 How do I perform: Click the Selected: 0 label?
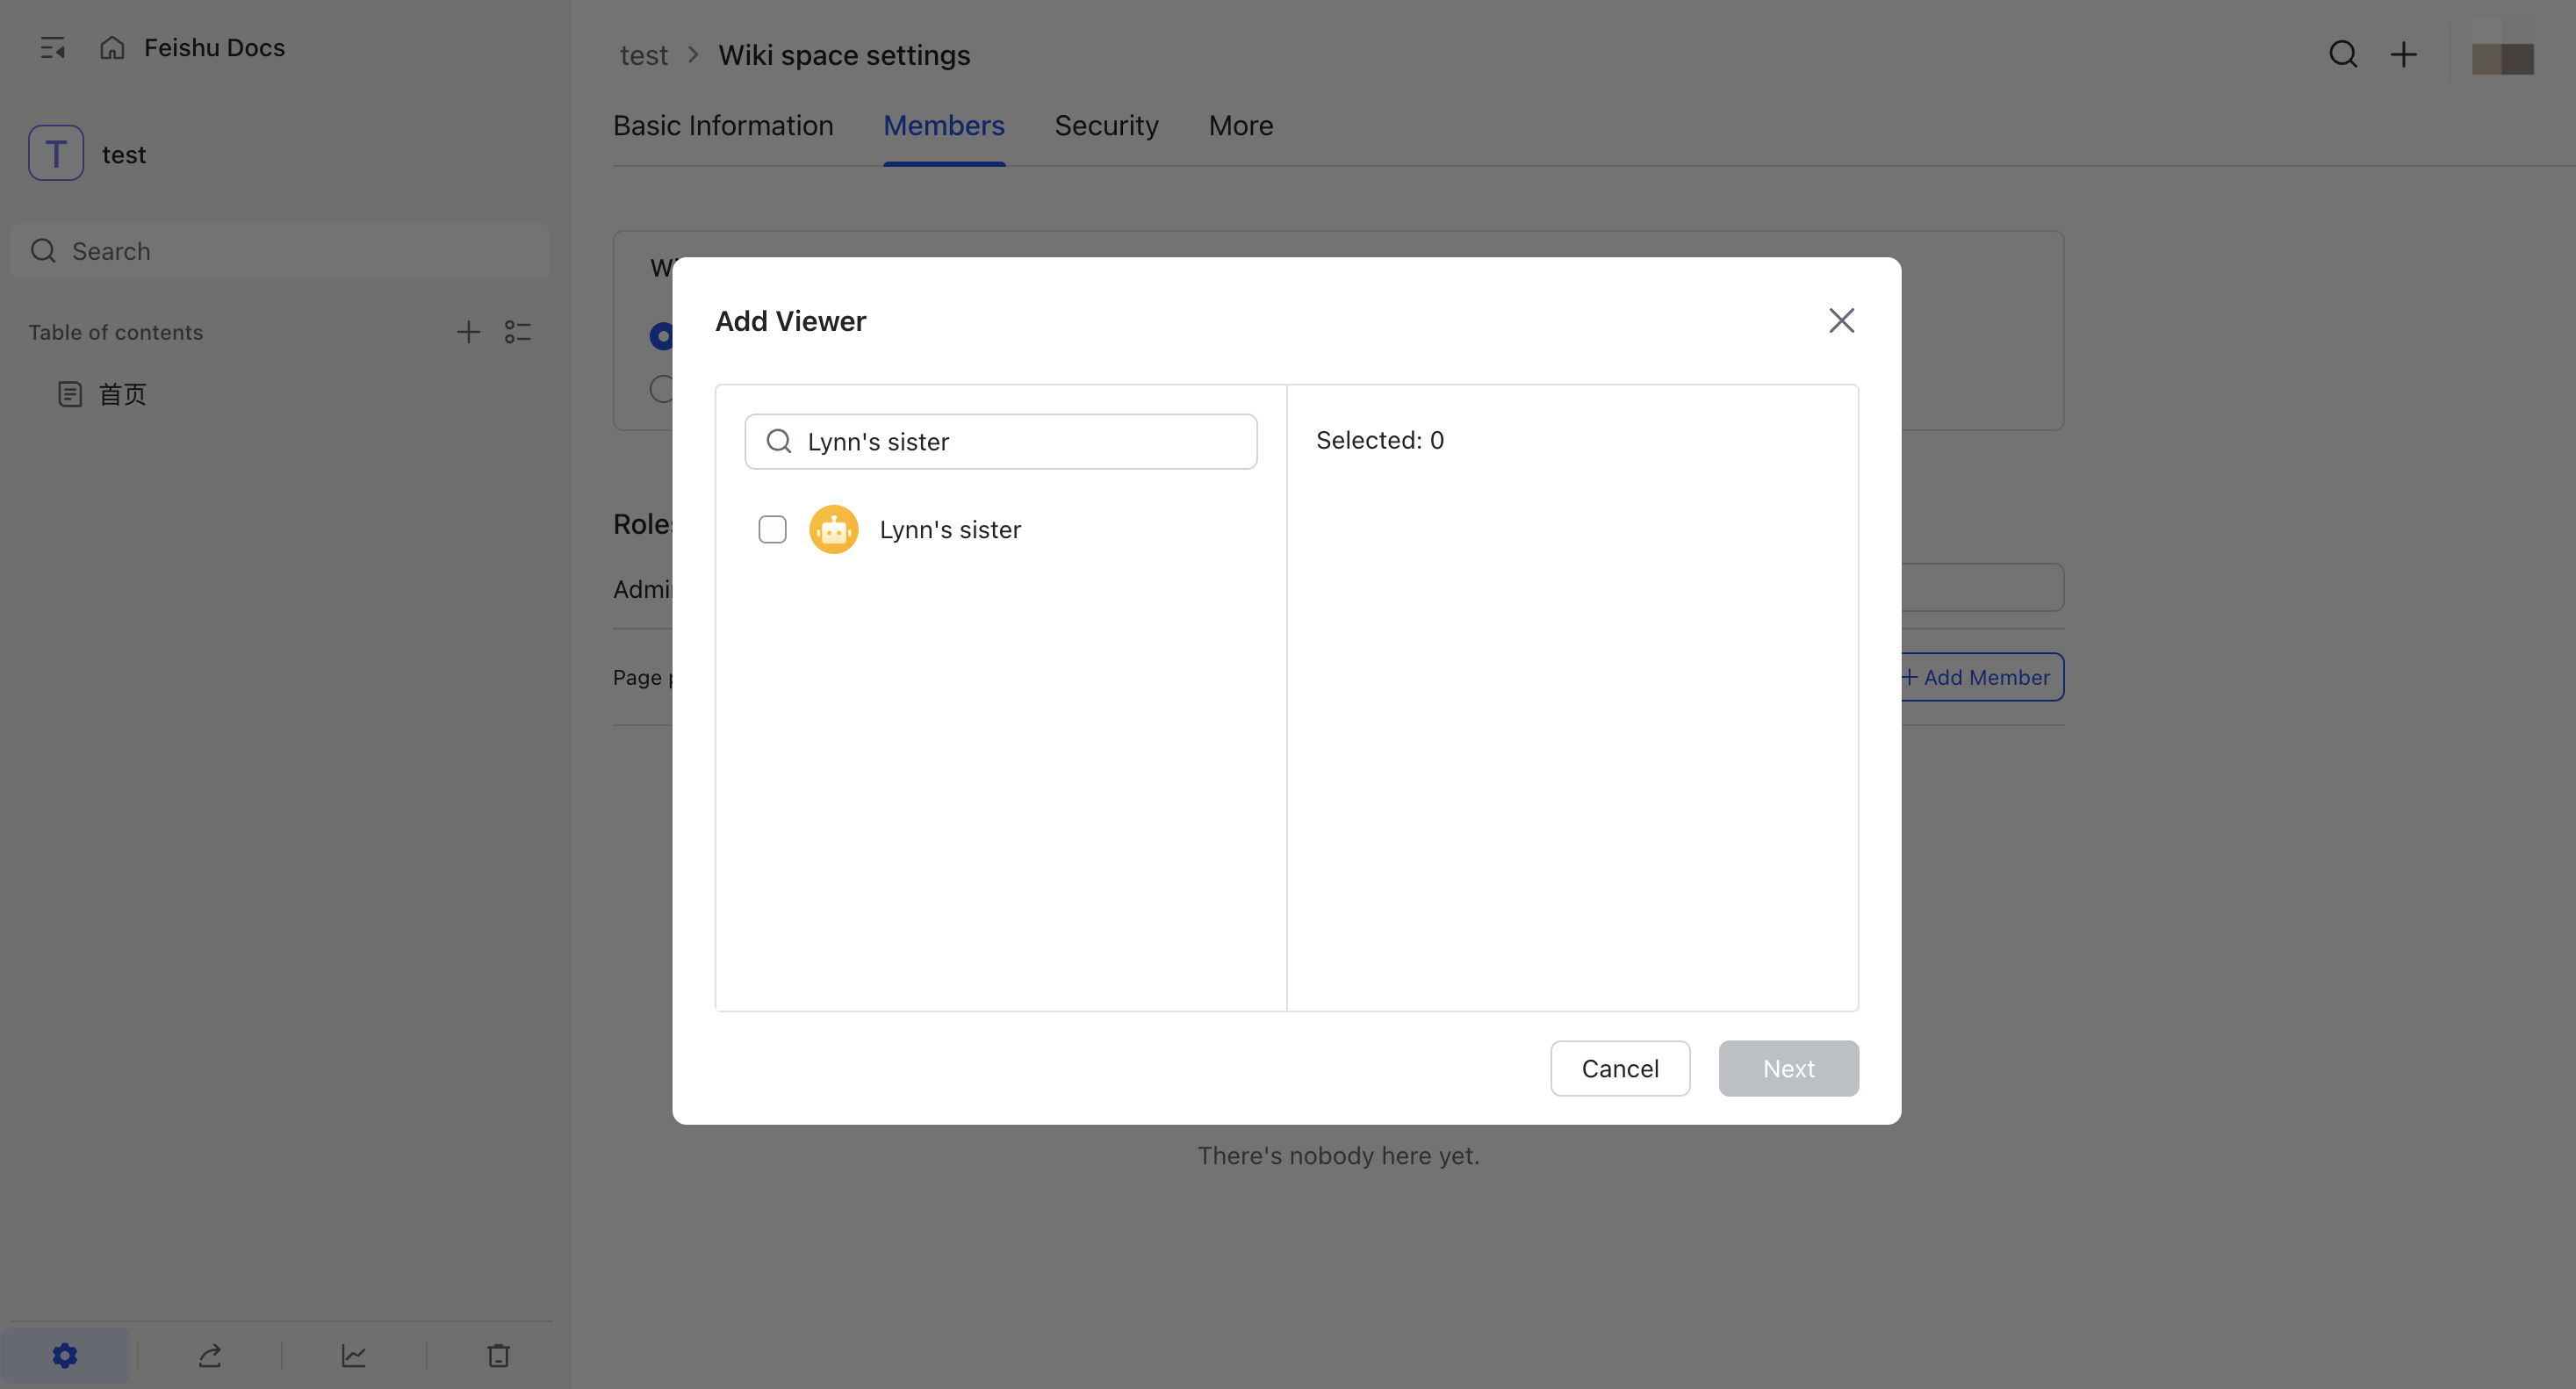click(1379, 440)
